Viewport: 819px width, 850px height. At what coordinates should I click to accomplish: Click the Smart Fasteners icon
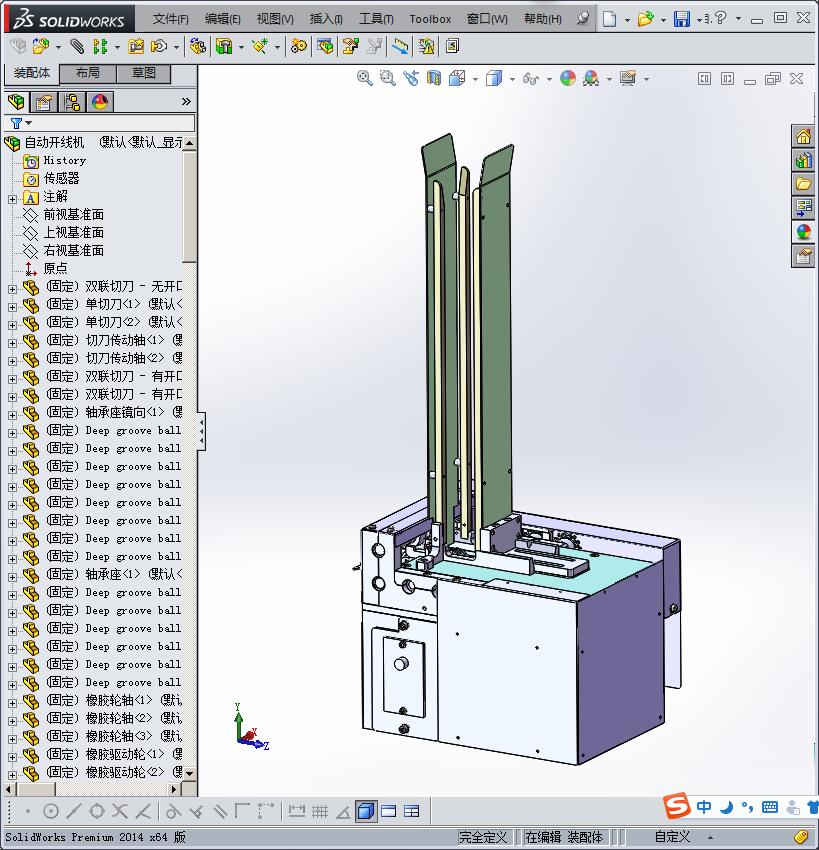point(136,47)
